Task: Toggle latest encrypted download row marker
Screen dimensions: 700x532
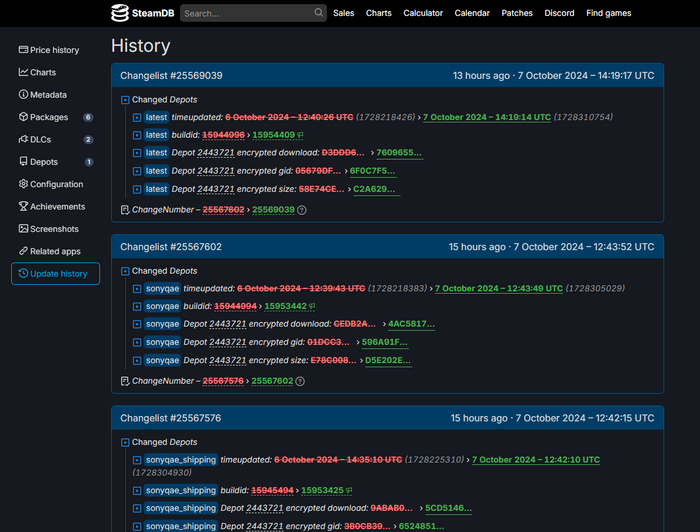Action: coord(137,153)
